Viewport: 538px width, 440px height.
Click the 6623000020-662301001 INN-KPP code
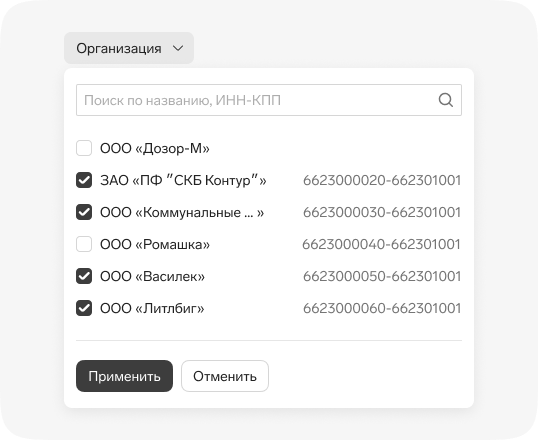click(382, 181)
